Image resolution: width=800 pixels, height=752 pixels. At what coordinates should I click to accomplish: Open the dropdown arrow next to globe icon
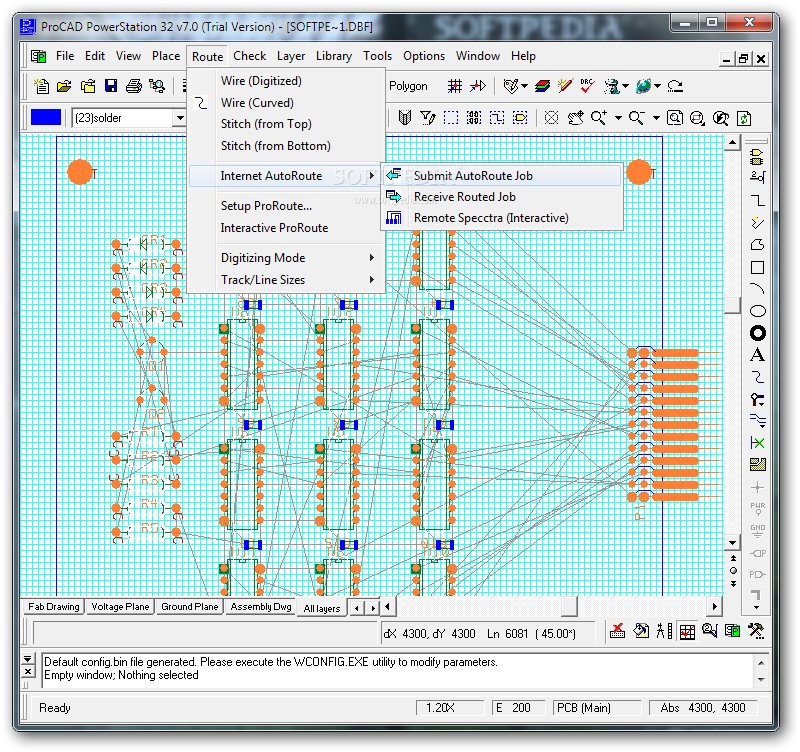658,86
